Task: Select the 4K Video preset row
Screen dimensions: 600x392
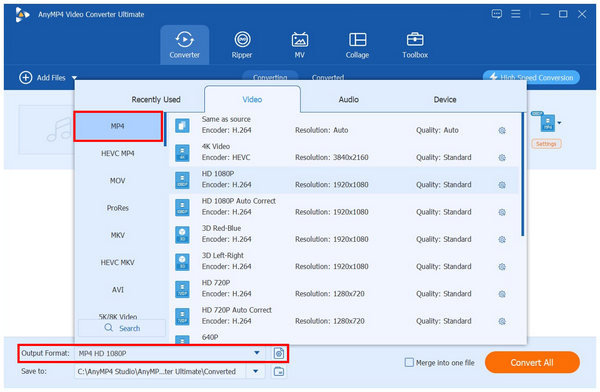Action: tap(344, 153)
